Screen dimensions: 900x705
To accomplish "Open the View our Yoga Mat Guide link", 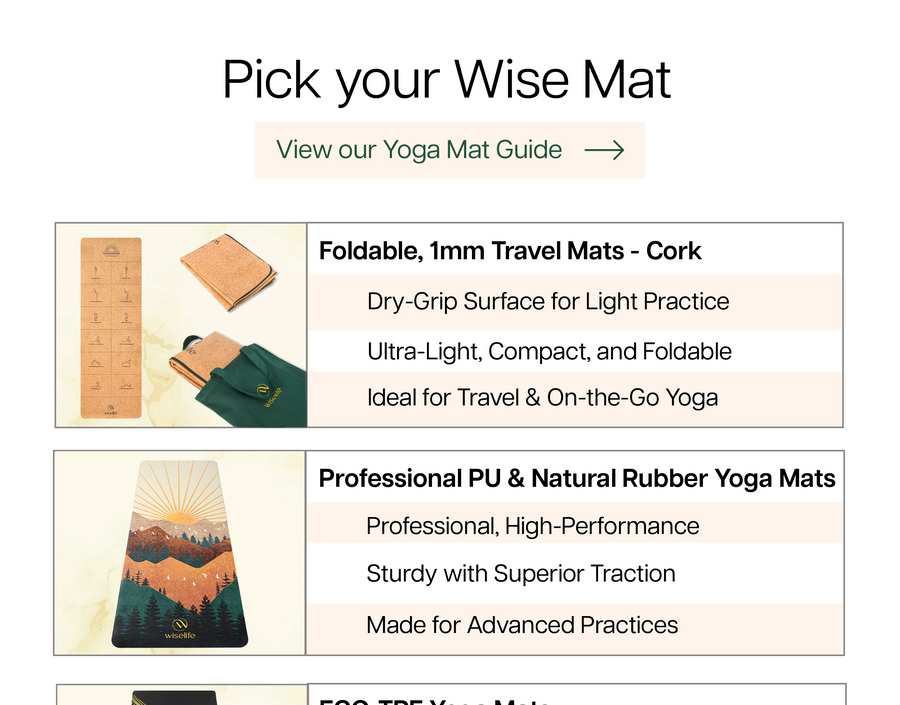I will pyautogui.click(x=419, y=150).
